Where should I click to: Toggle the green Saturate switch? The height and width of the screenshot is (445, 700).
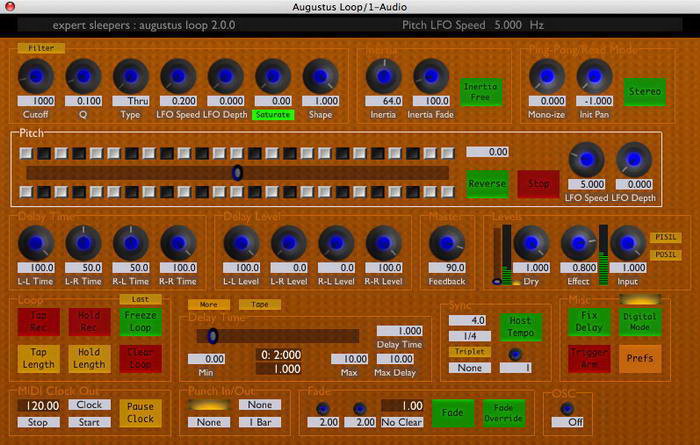272,115
